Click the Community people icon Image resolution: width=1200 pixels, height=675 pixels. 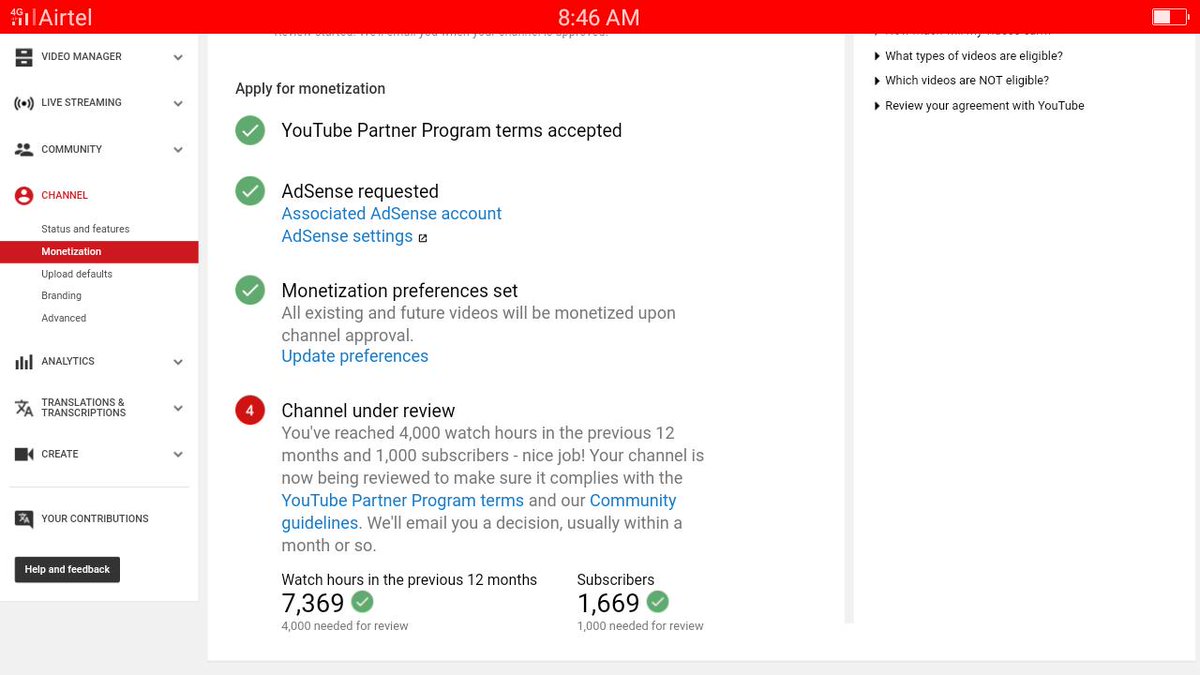coord(24,150)
